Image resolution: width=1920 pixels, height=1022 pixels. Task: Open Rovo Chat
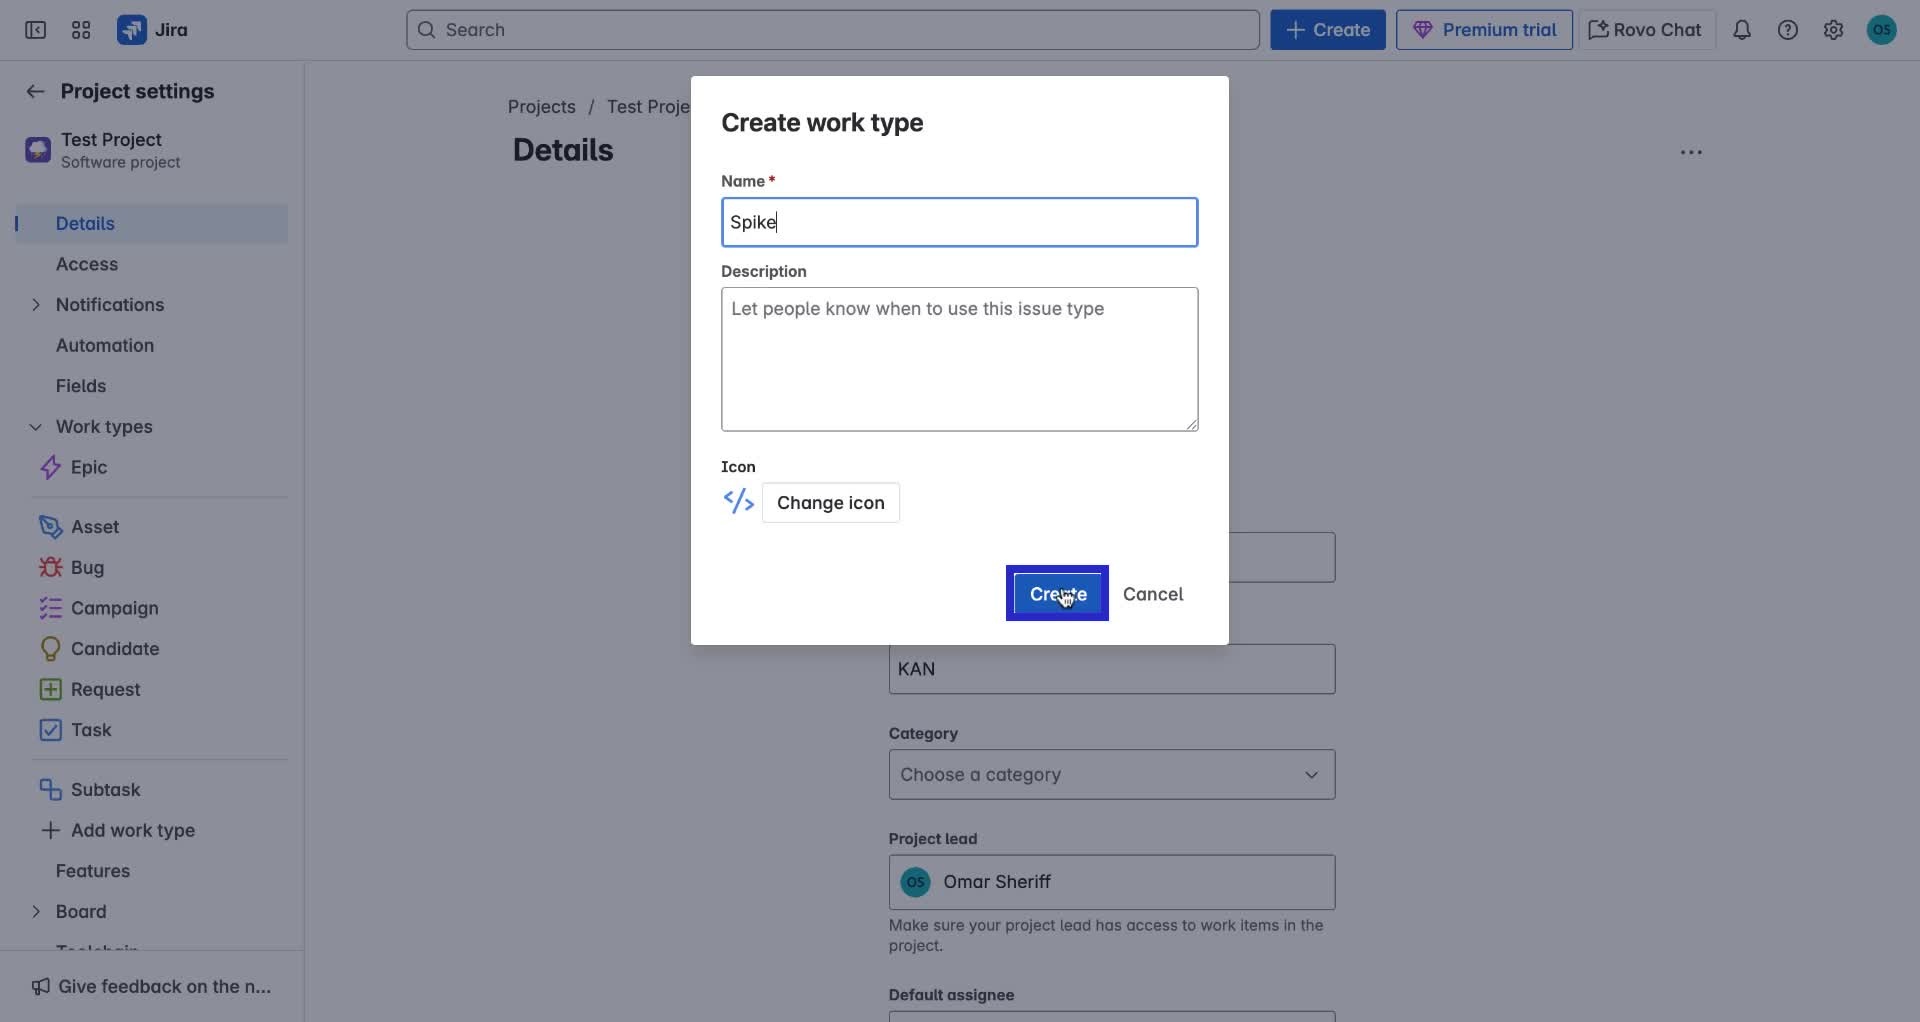tap(1643, 29)
